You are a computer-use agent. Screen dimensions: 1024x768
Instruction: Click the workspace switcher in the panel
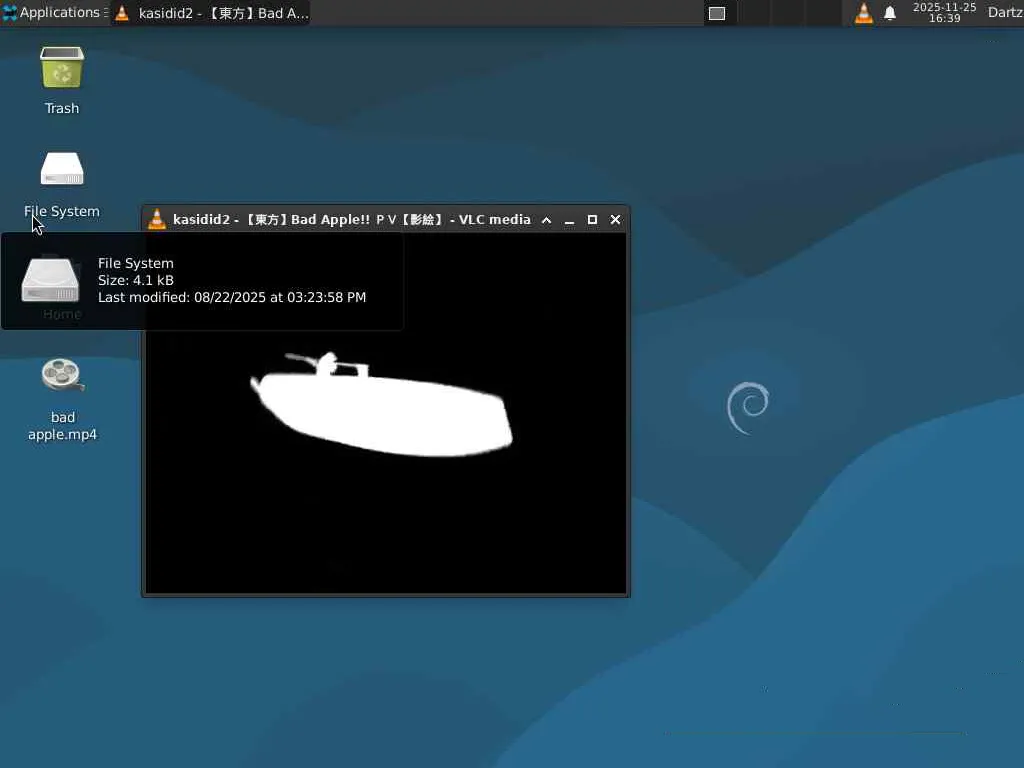[773, 13]
